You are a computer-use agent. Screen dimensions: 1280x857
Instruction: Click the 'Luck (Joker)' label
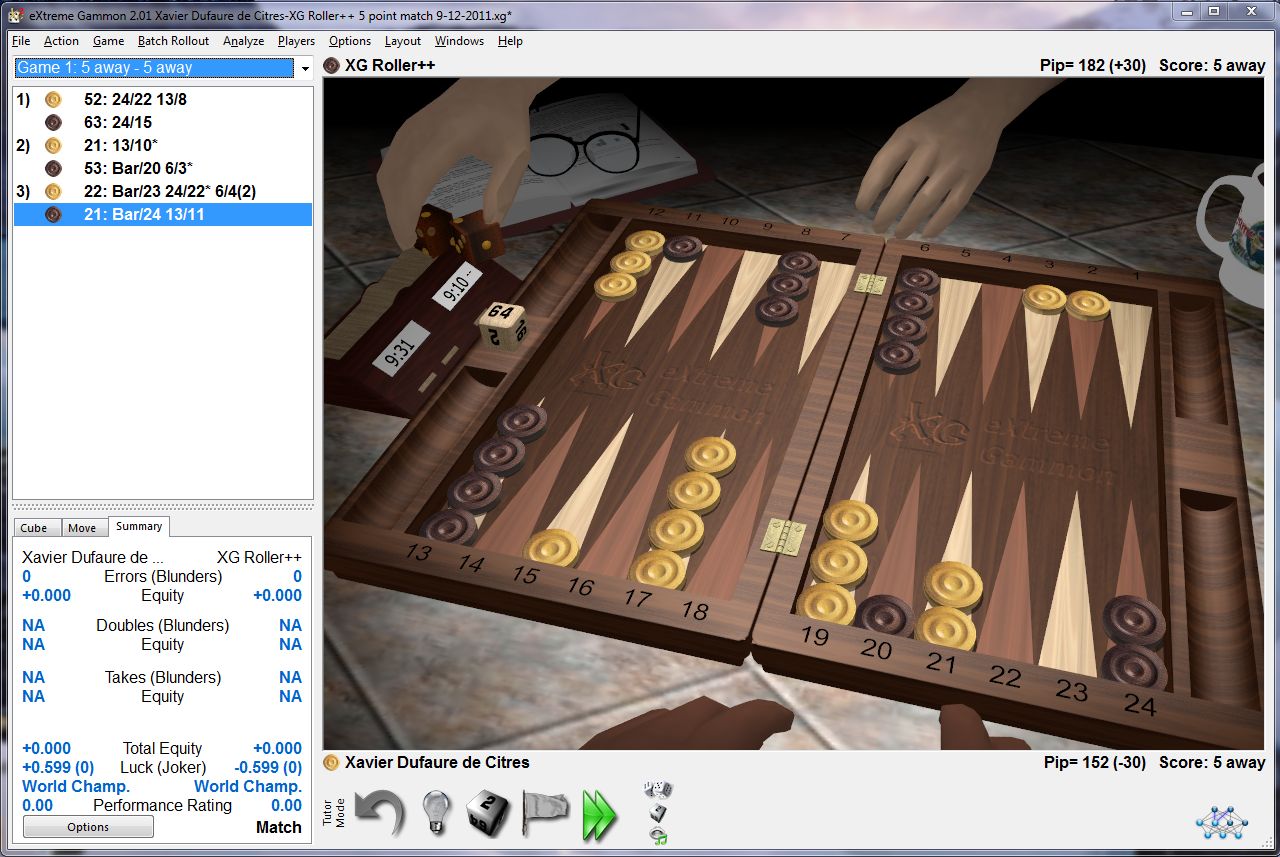(163, 767)
